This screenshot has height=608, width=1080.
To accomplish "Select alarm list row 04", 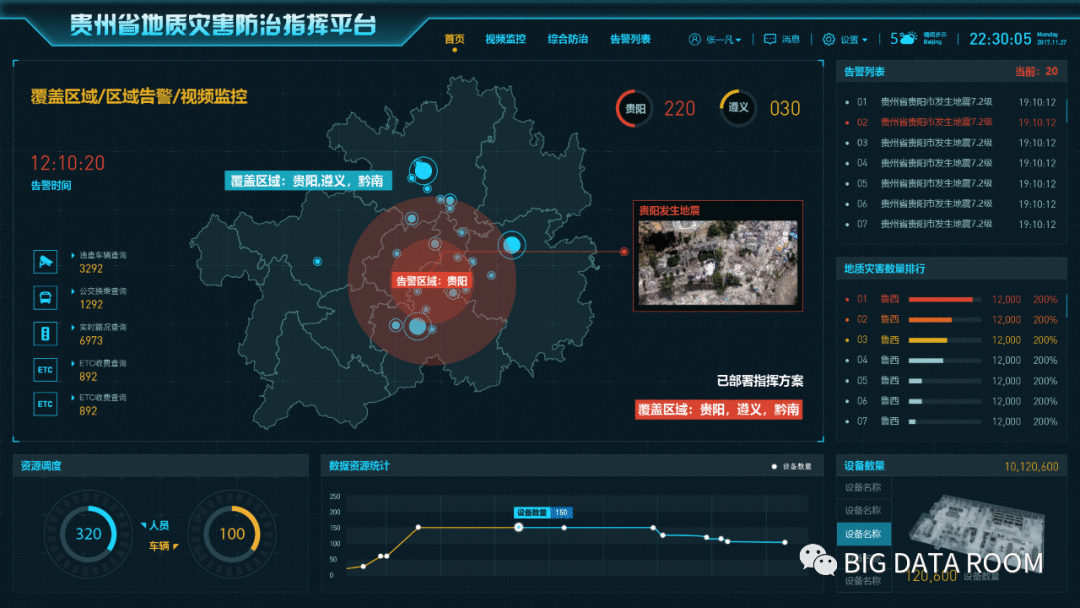I will coord(951,163).
